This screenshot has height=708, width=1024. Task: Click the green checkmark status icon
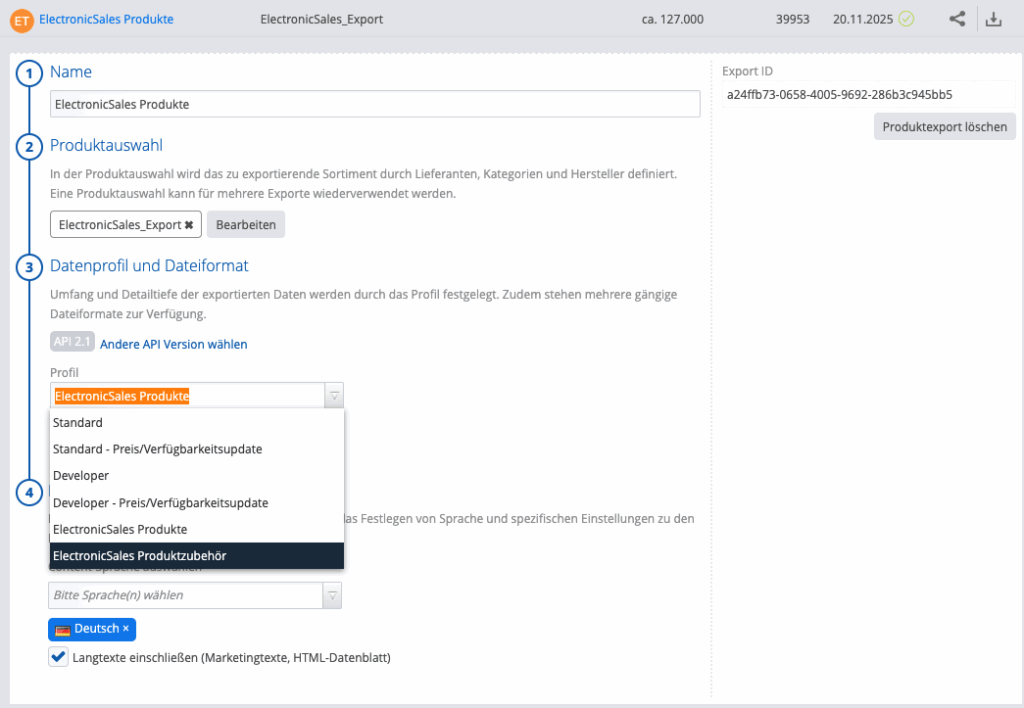[x=906, y=19]
